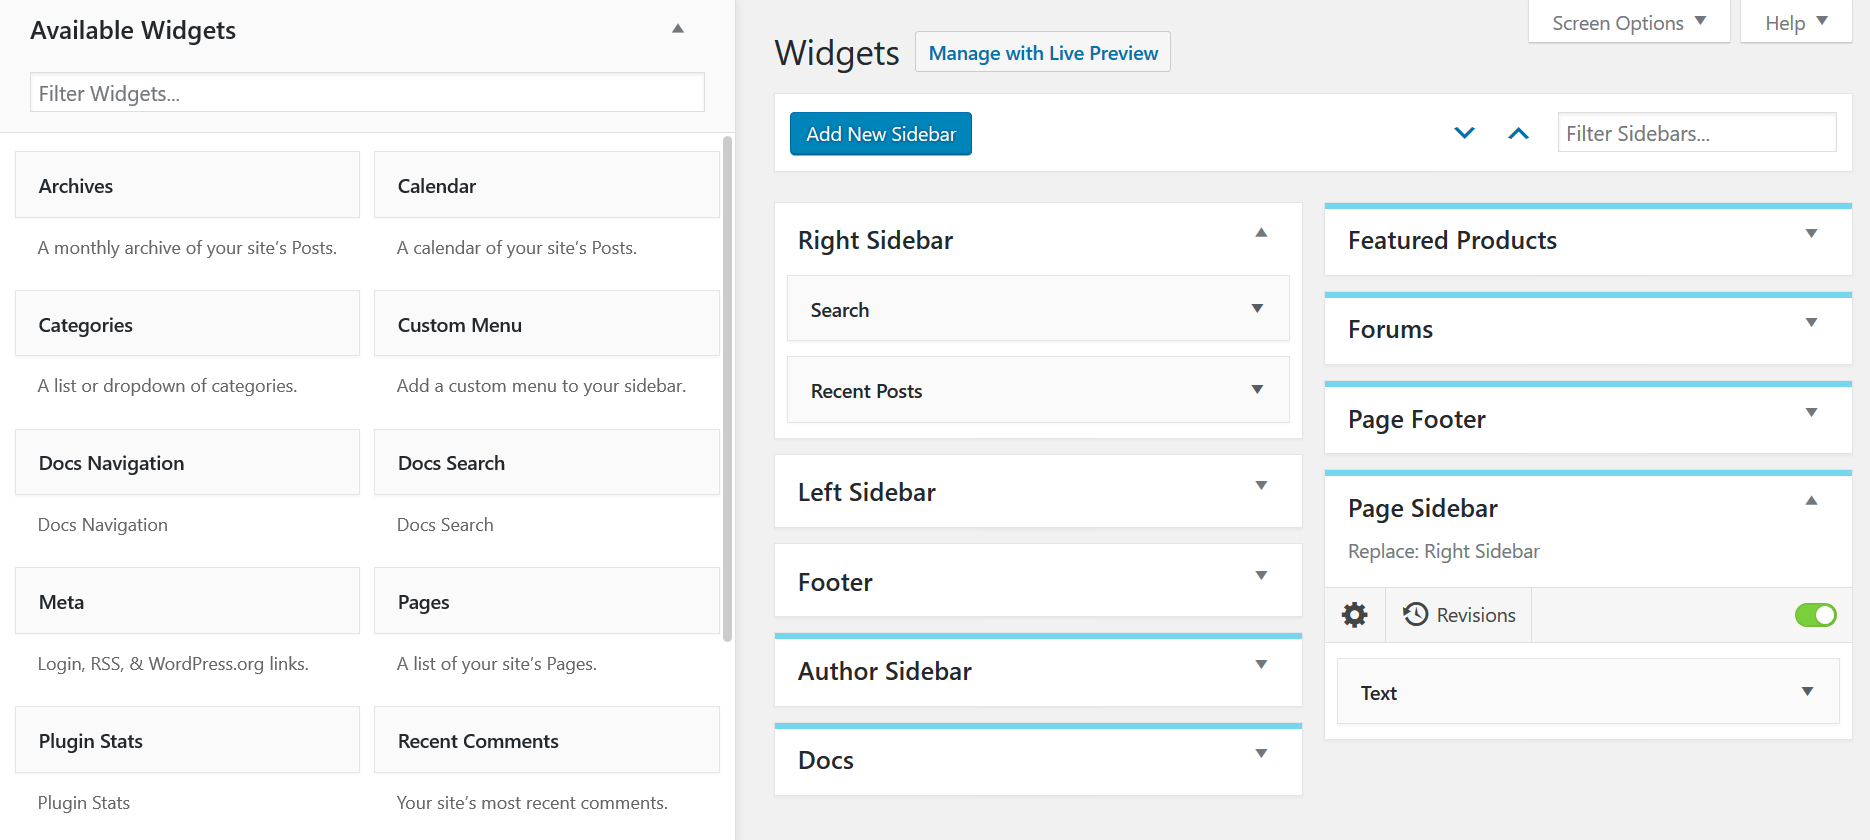Expand the Text widget in Page Sidebar
Image resolution: width=1870 pixels, height=840 pixels.
click(x=1807, y=692)
